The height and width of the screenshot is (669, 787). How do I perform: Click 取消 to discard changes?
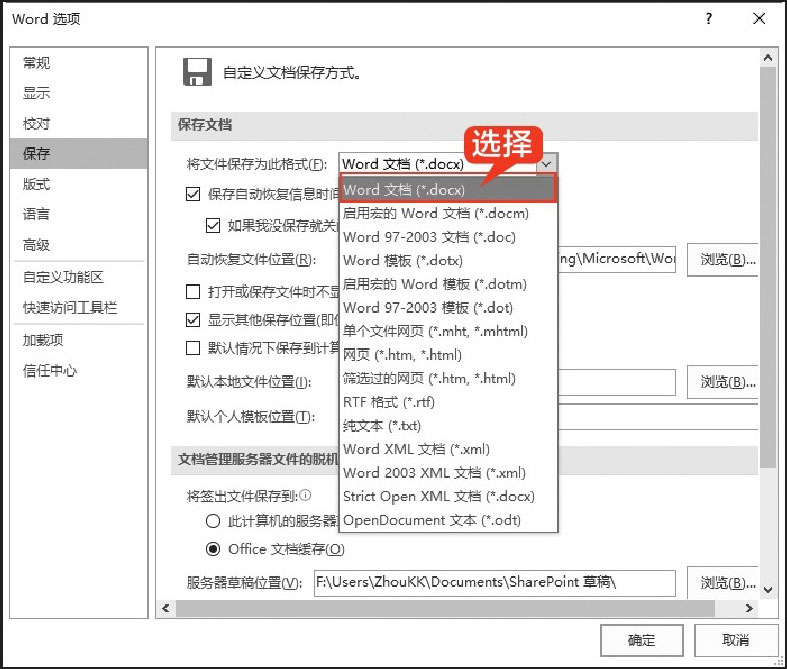pos(735,640)
